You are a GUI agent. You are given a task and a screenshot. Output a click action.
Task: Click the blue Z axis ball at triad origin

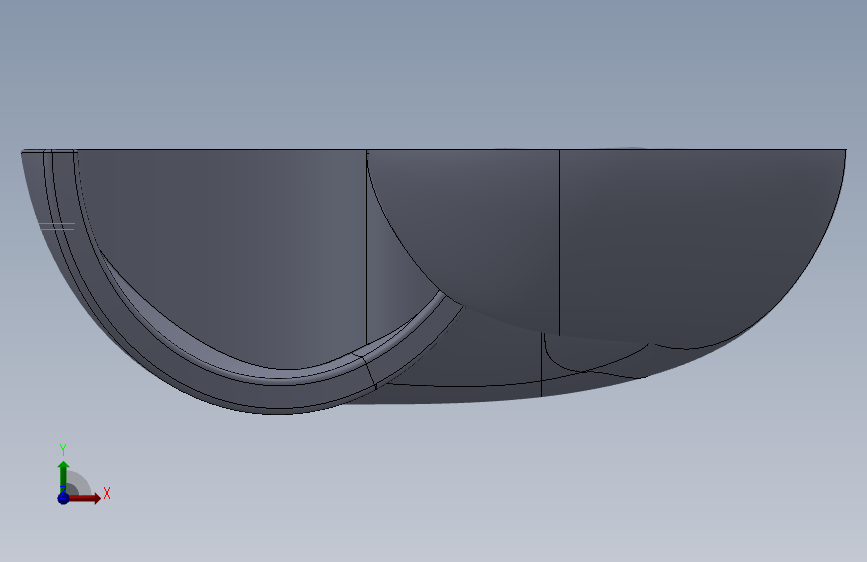[x=64, y=498]
